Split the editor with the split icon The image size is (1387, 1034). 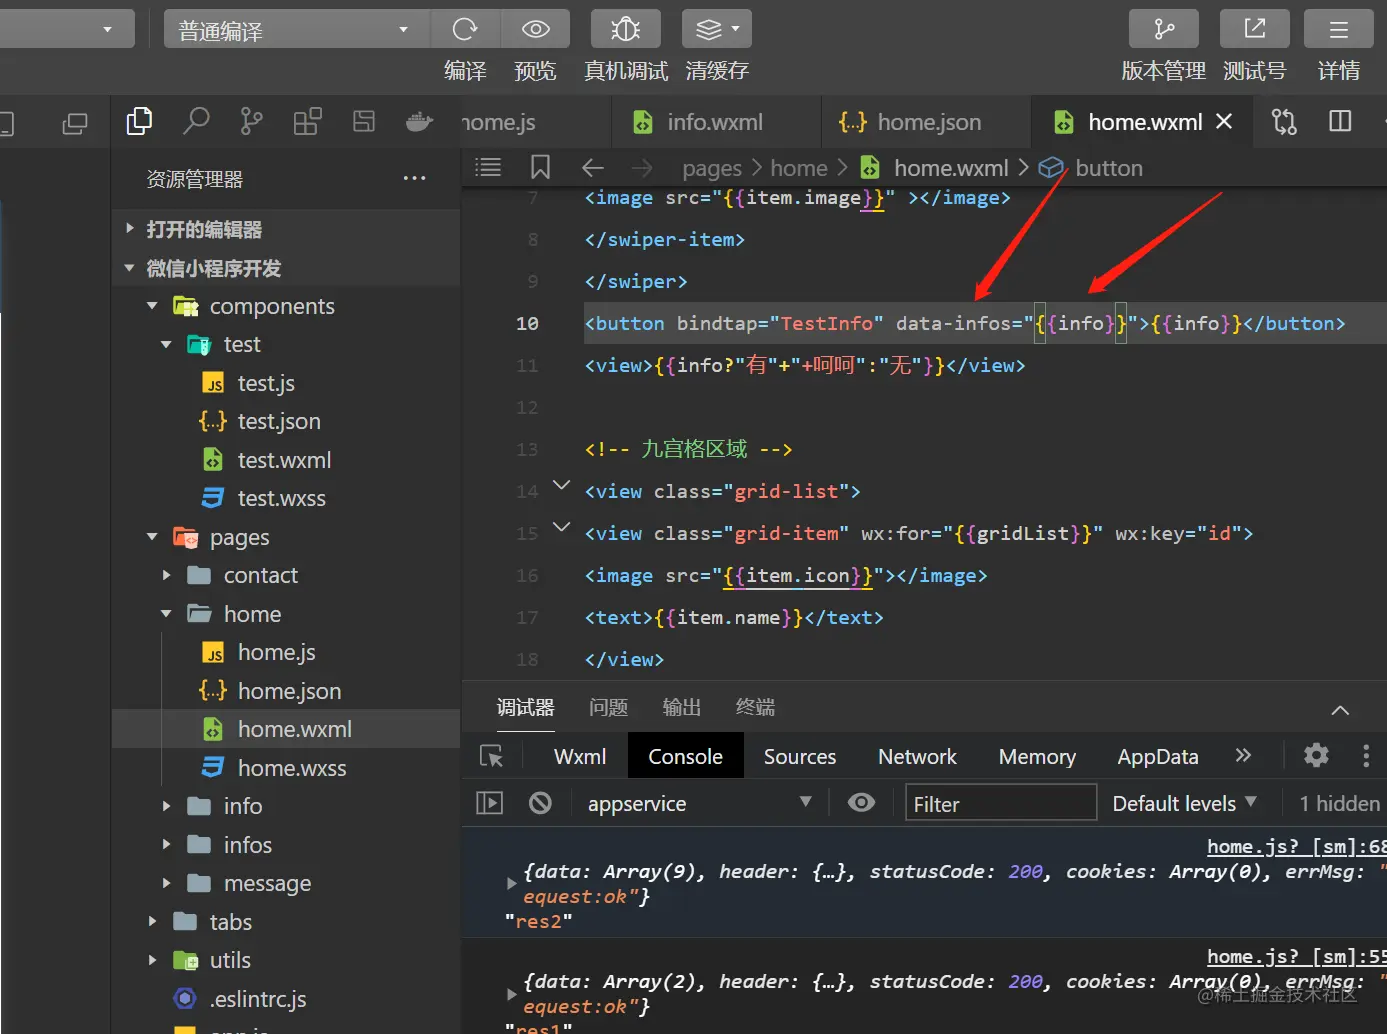(1340, 122)
